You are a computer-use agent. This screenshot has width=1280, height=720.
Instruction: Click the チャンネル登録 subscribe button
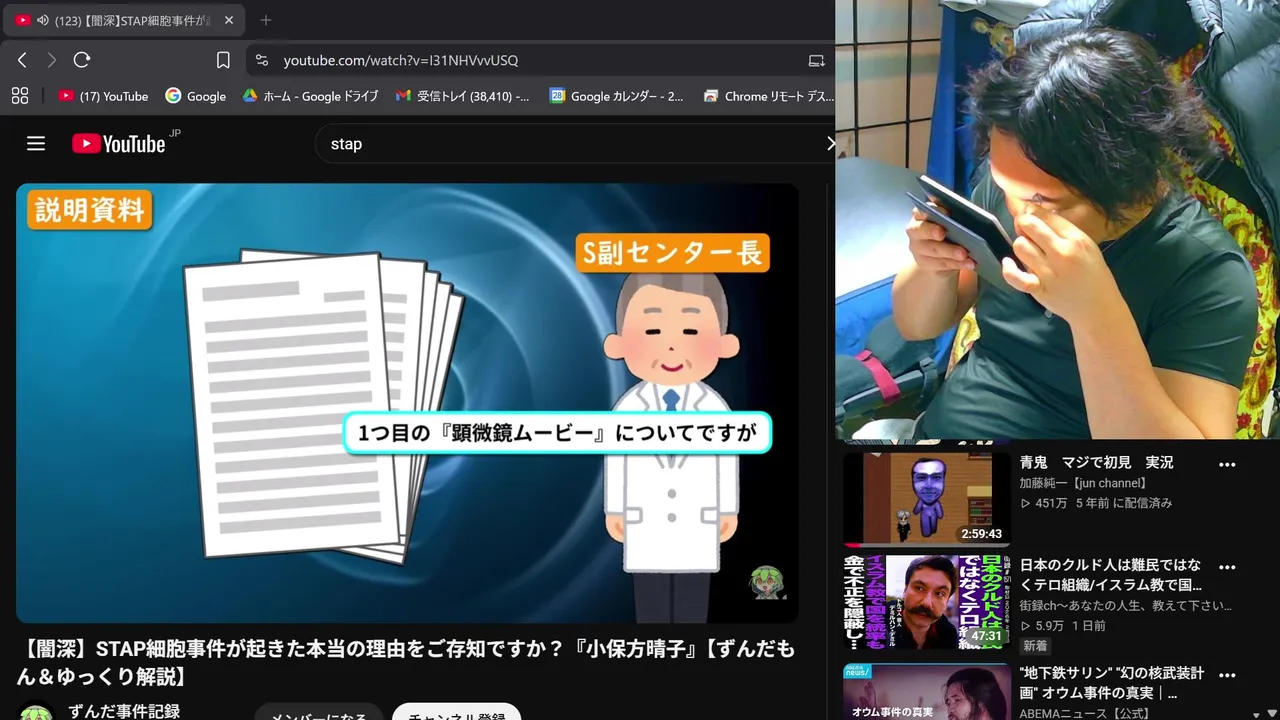click(456, 714)
